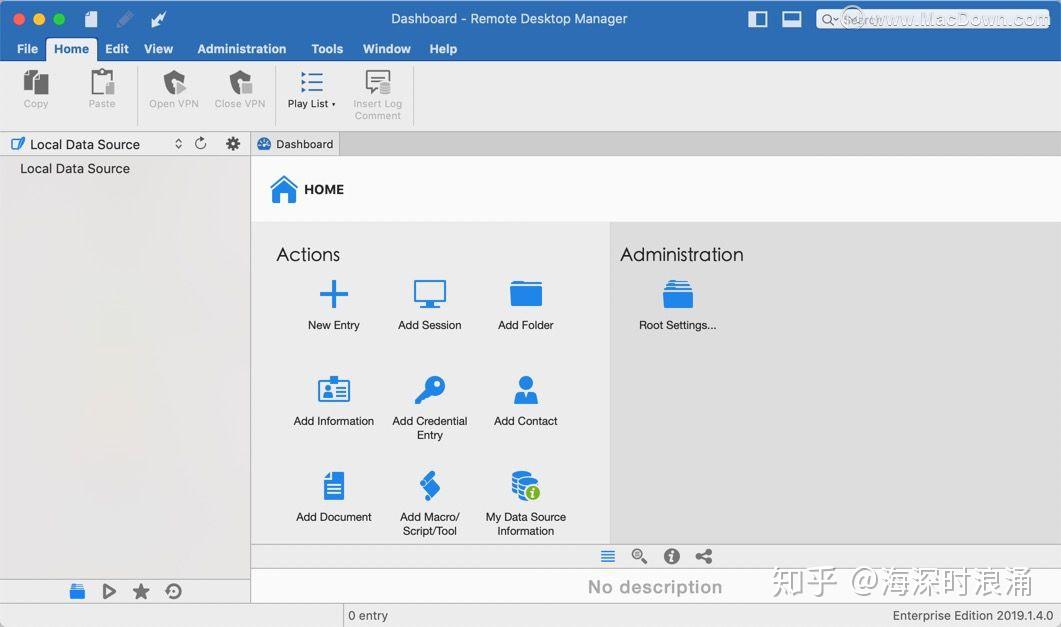Click My Data Source Information icon
Viewport: 1061px width, 627px height.
(x=525, y=489)
